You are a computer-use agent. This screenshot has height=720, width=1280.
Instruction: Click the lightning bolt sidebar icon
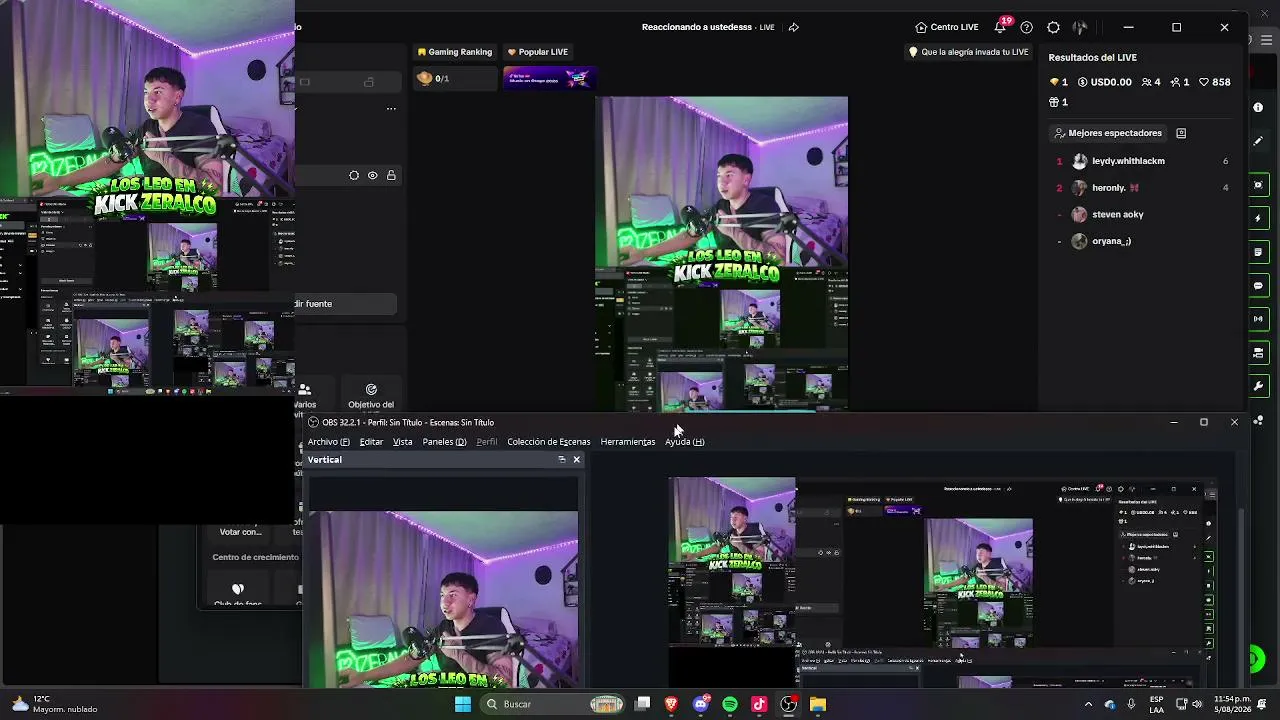pyautogui.click(x=1258, y=218)
